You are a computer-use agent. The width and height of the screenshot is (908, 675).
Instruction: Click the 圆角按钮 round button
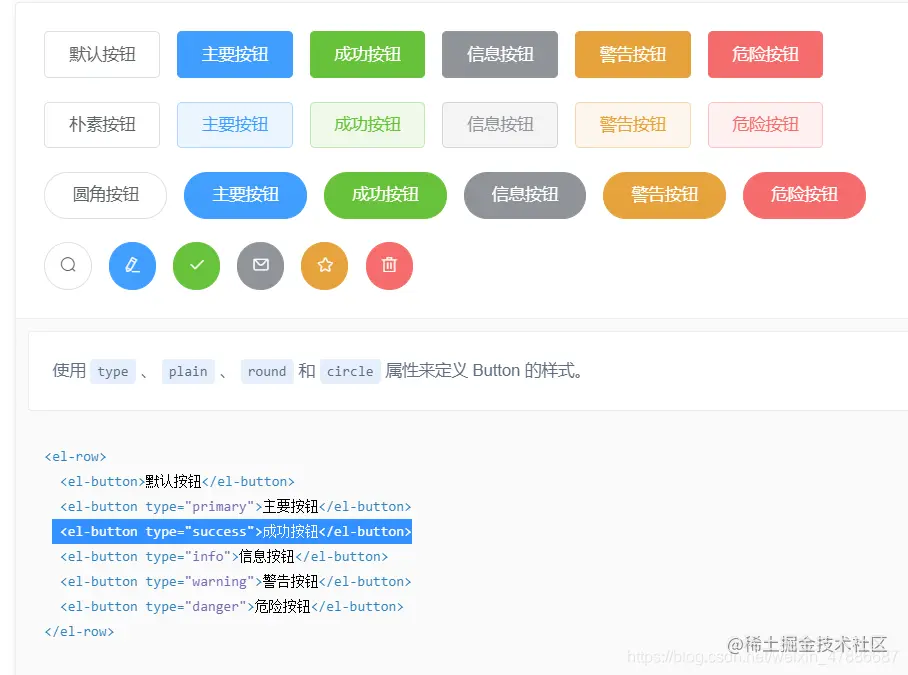pyautogui.click(x=105, y=195)
